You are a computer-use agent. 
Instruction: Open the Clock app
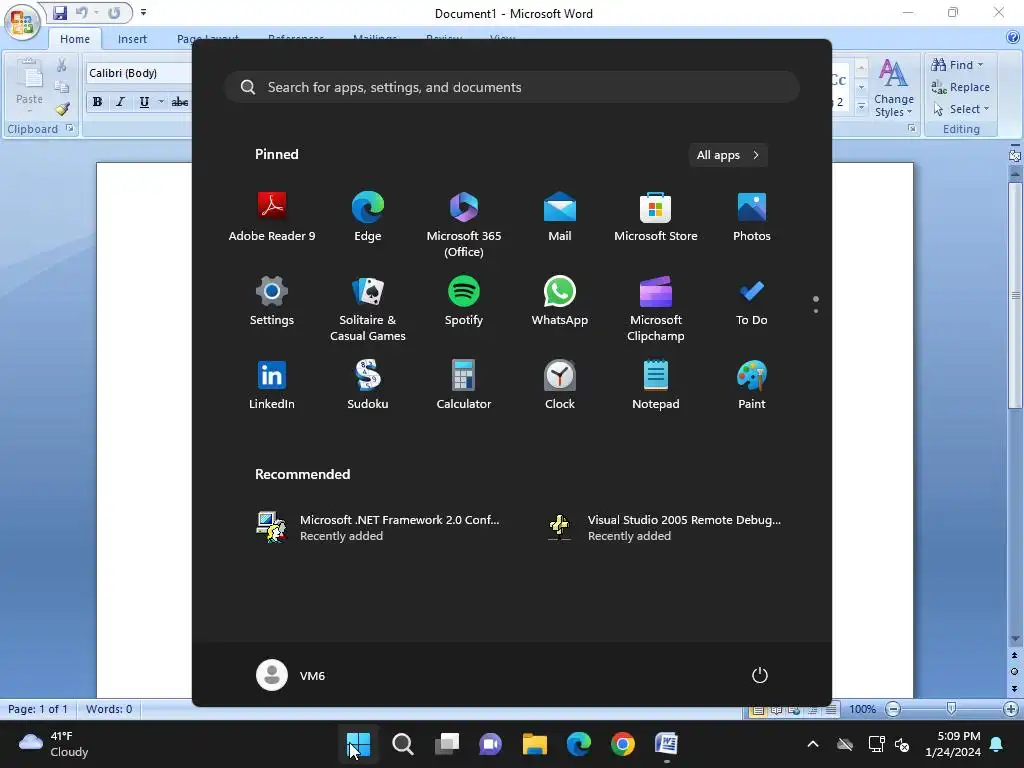point(560,385)
